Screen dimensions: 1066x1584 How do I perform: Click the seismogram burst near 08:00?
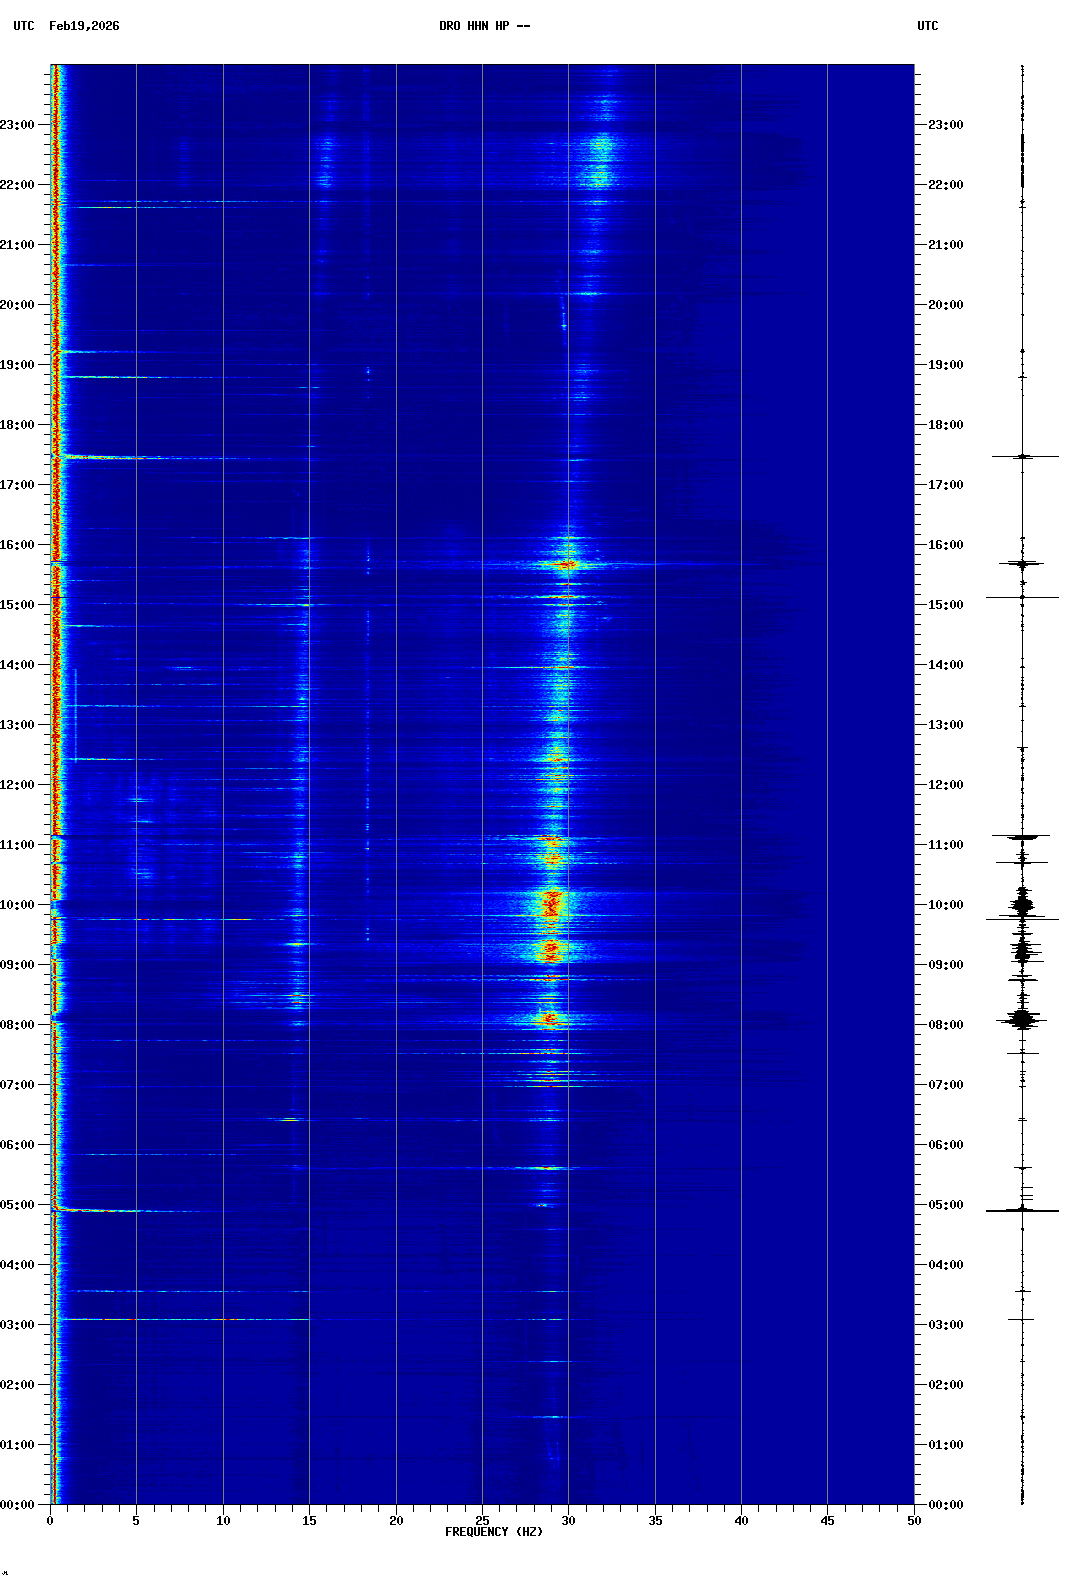tap(1022, 1020)
